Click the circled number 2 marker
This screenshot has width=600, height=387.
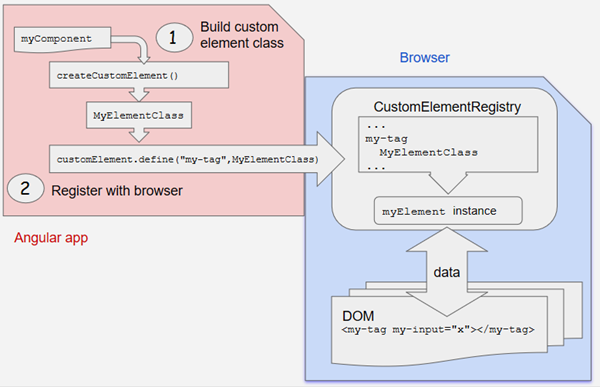coord(26,188)
